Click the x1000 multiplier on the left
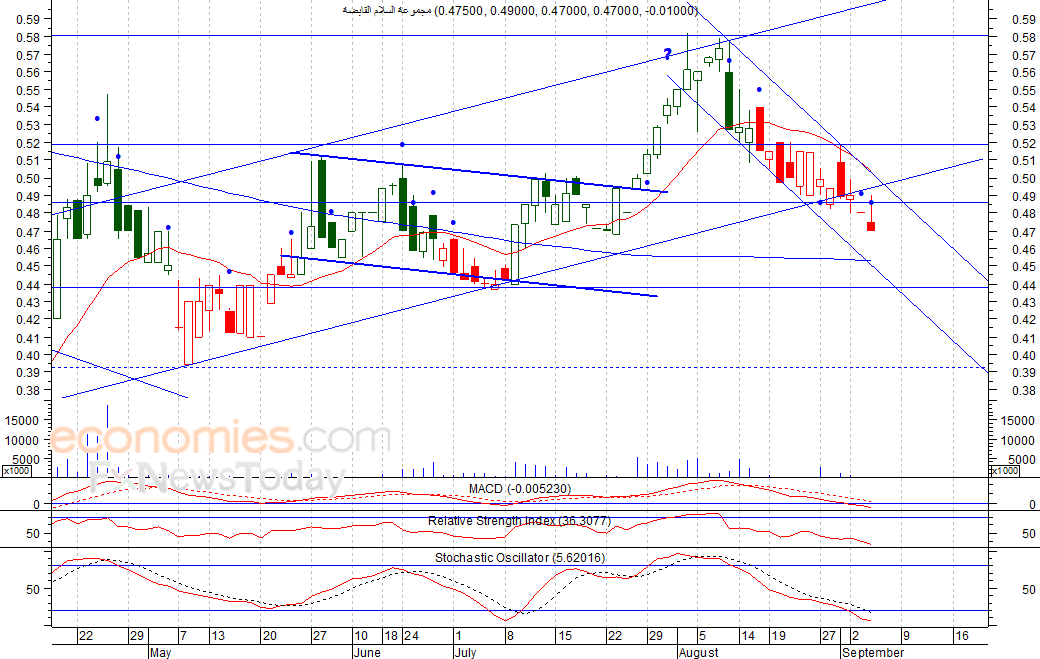Image resolution: width=1040 pixels, height=659 pixels. [17, 471]
